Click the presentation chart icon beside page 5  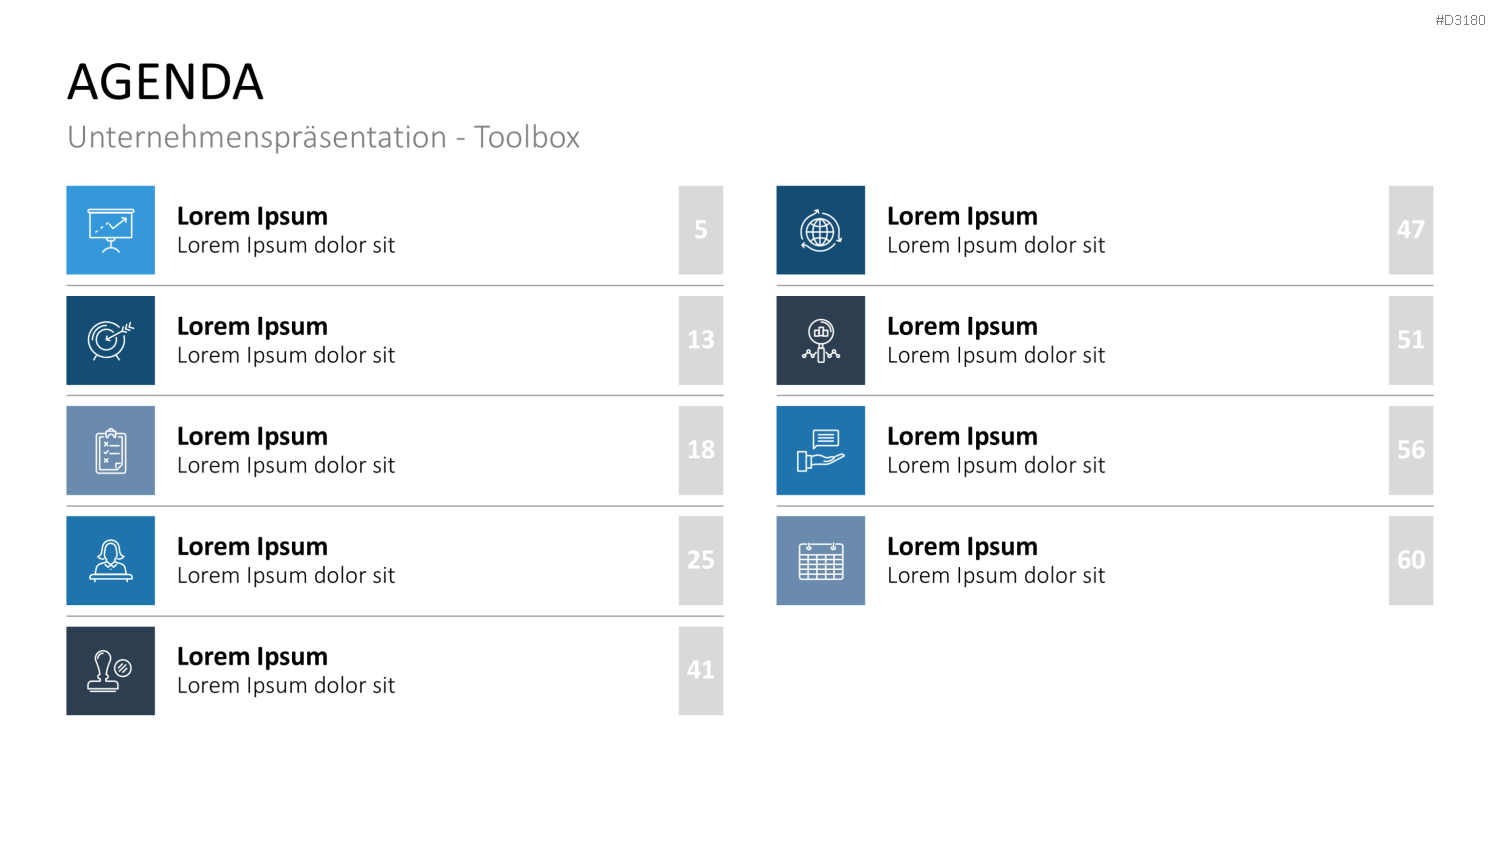point(111,230)
